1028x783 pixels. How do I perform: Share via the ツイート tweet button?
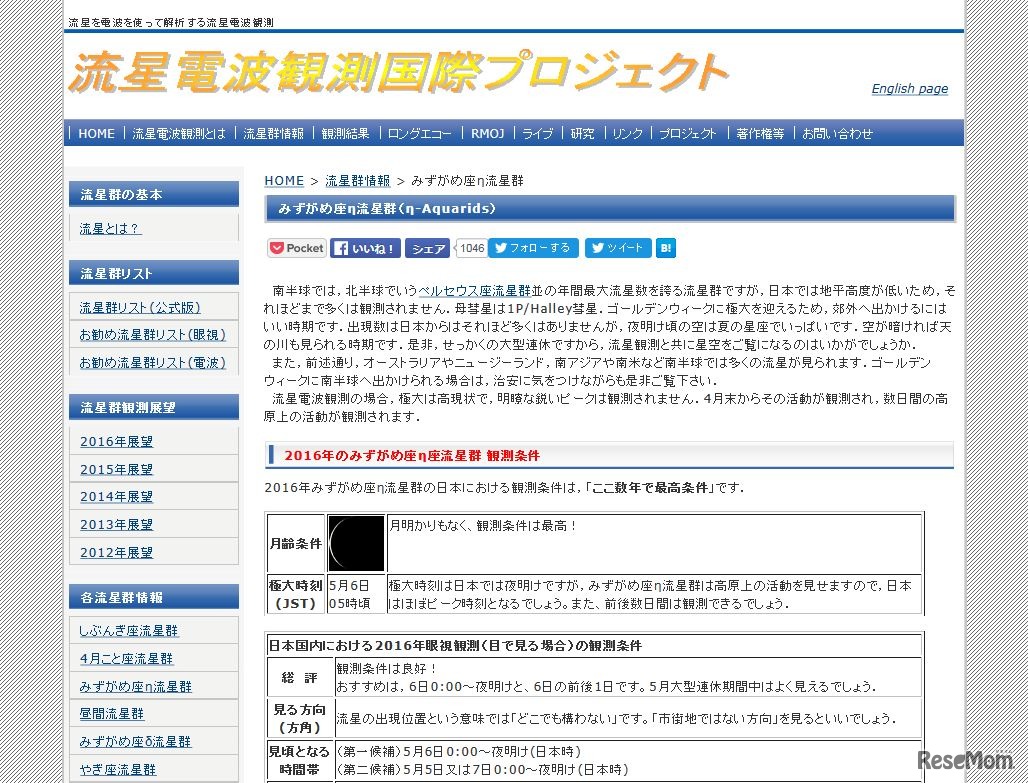click(x=617, y=247)
